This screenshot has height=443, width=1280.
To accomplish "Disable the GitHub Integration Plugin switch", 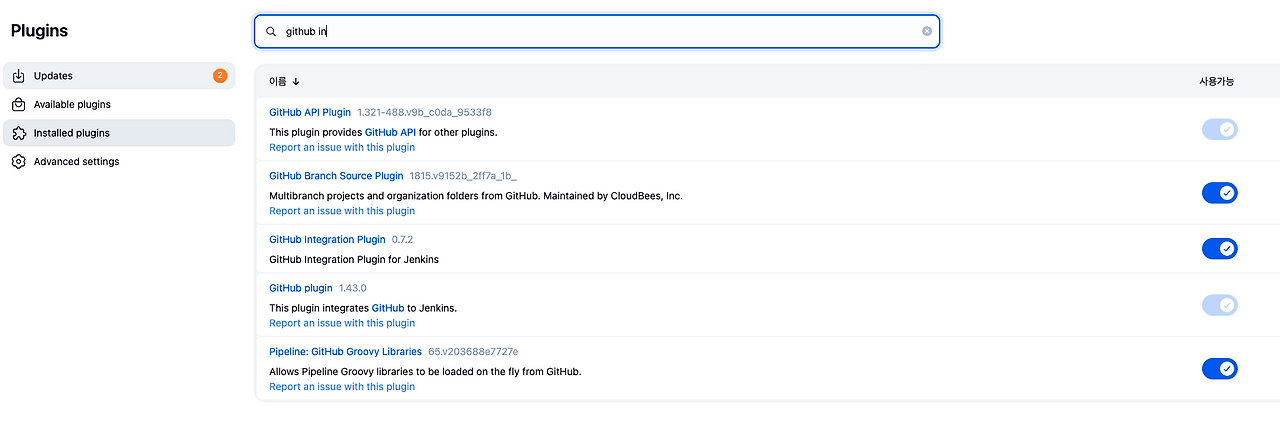I will 1220,248.
